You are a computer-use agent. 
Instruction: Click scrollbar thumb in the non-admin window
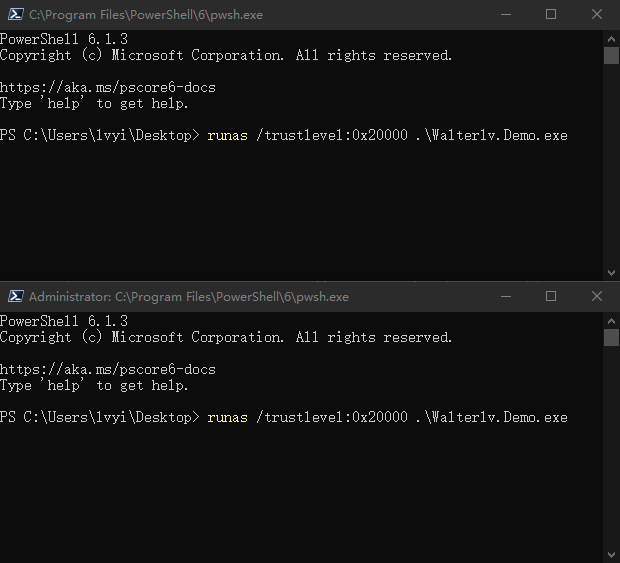click(611, 55)
